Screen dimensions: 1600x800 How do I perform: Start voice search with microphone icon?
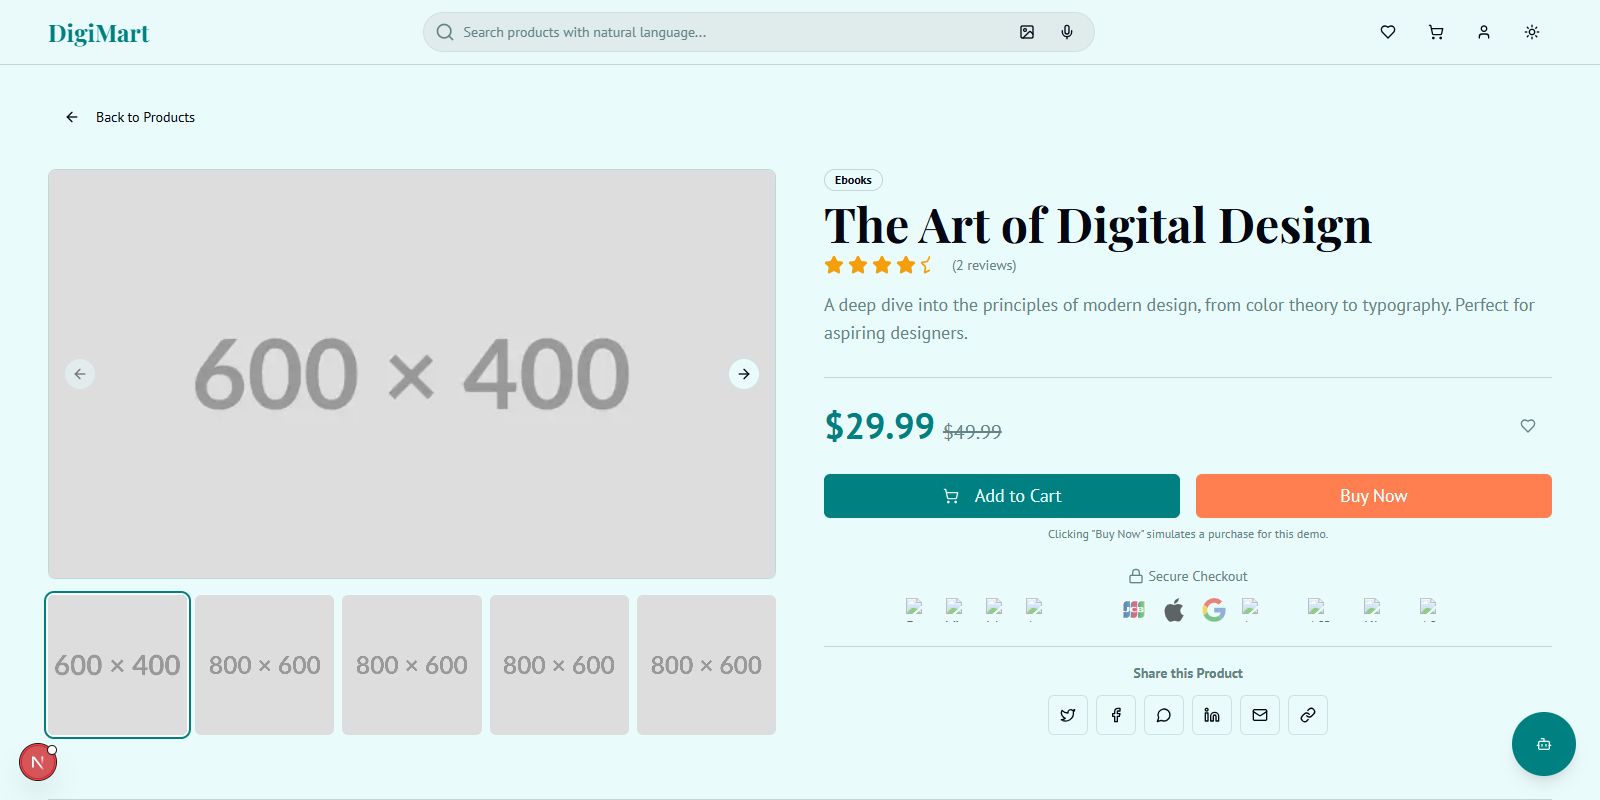(1067, 32)
